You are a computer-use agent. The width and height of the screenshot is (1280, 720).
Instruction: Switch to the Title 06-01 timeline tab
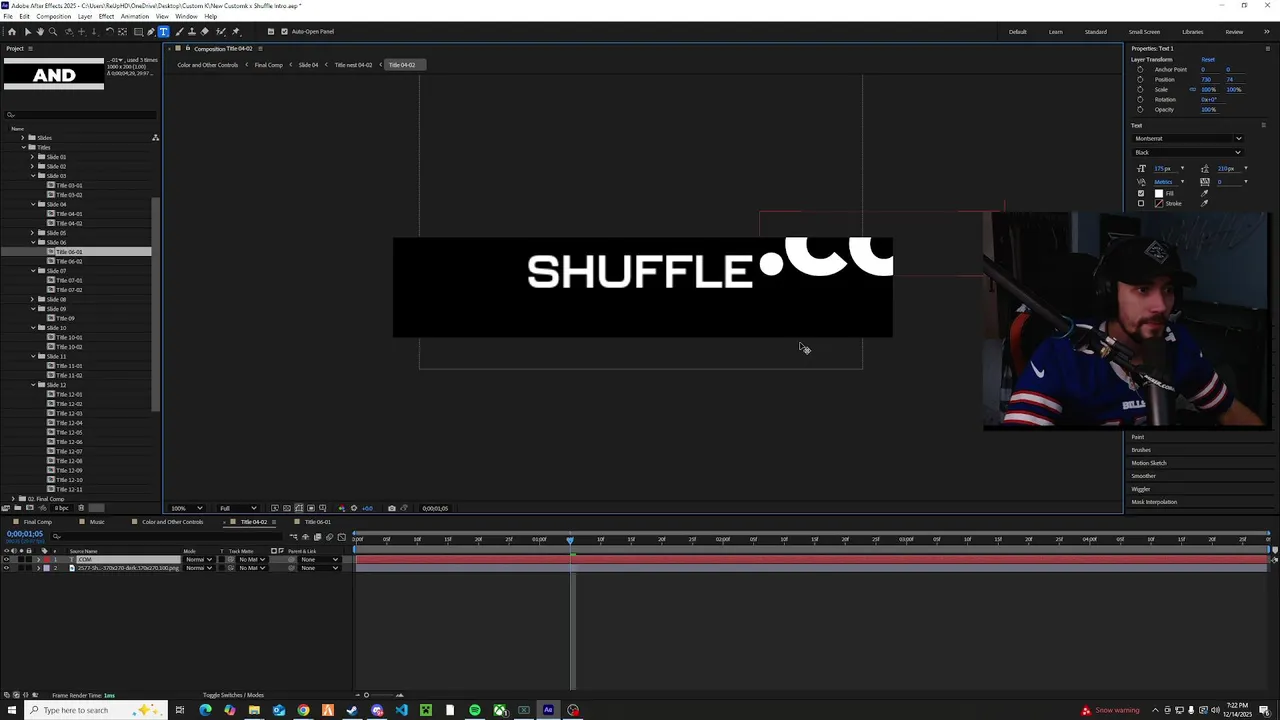click(317, 522)
